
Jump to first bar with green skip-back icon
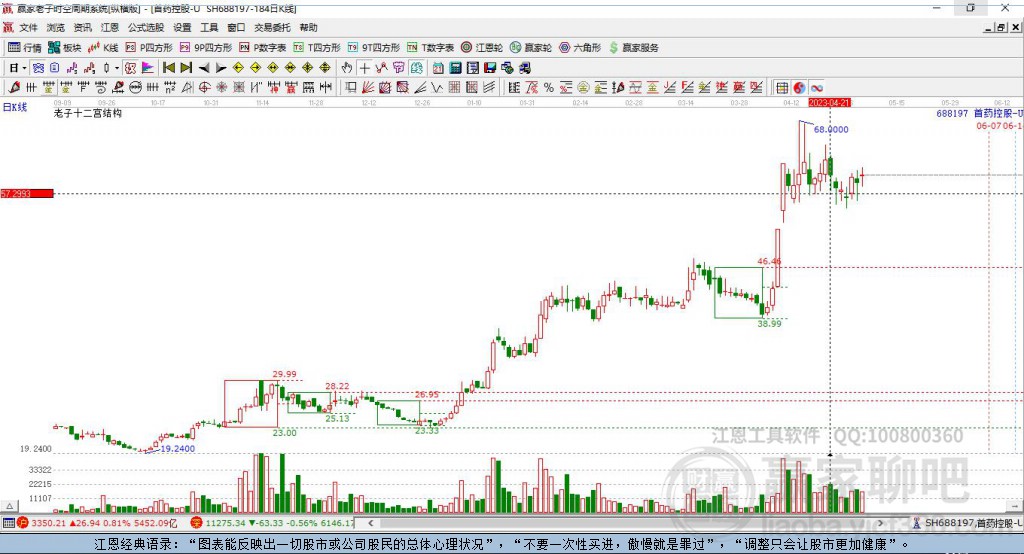click(168, 68)
